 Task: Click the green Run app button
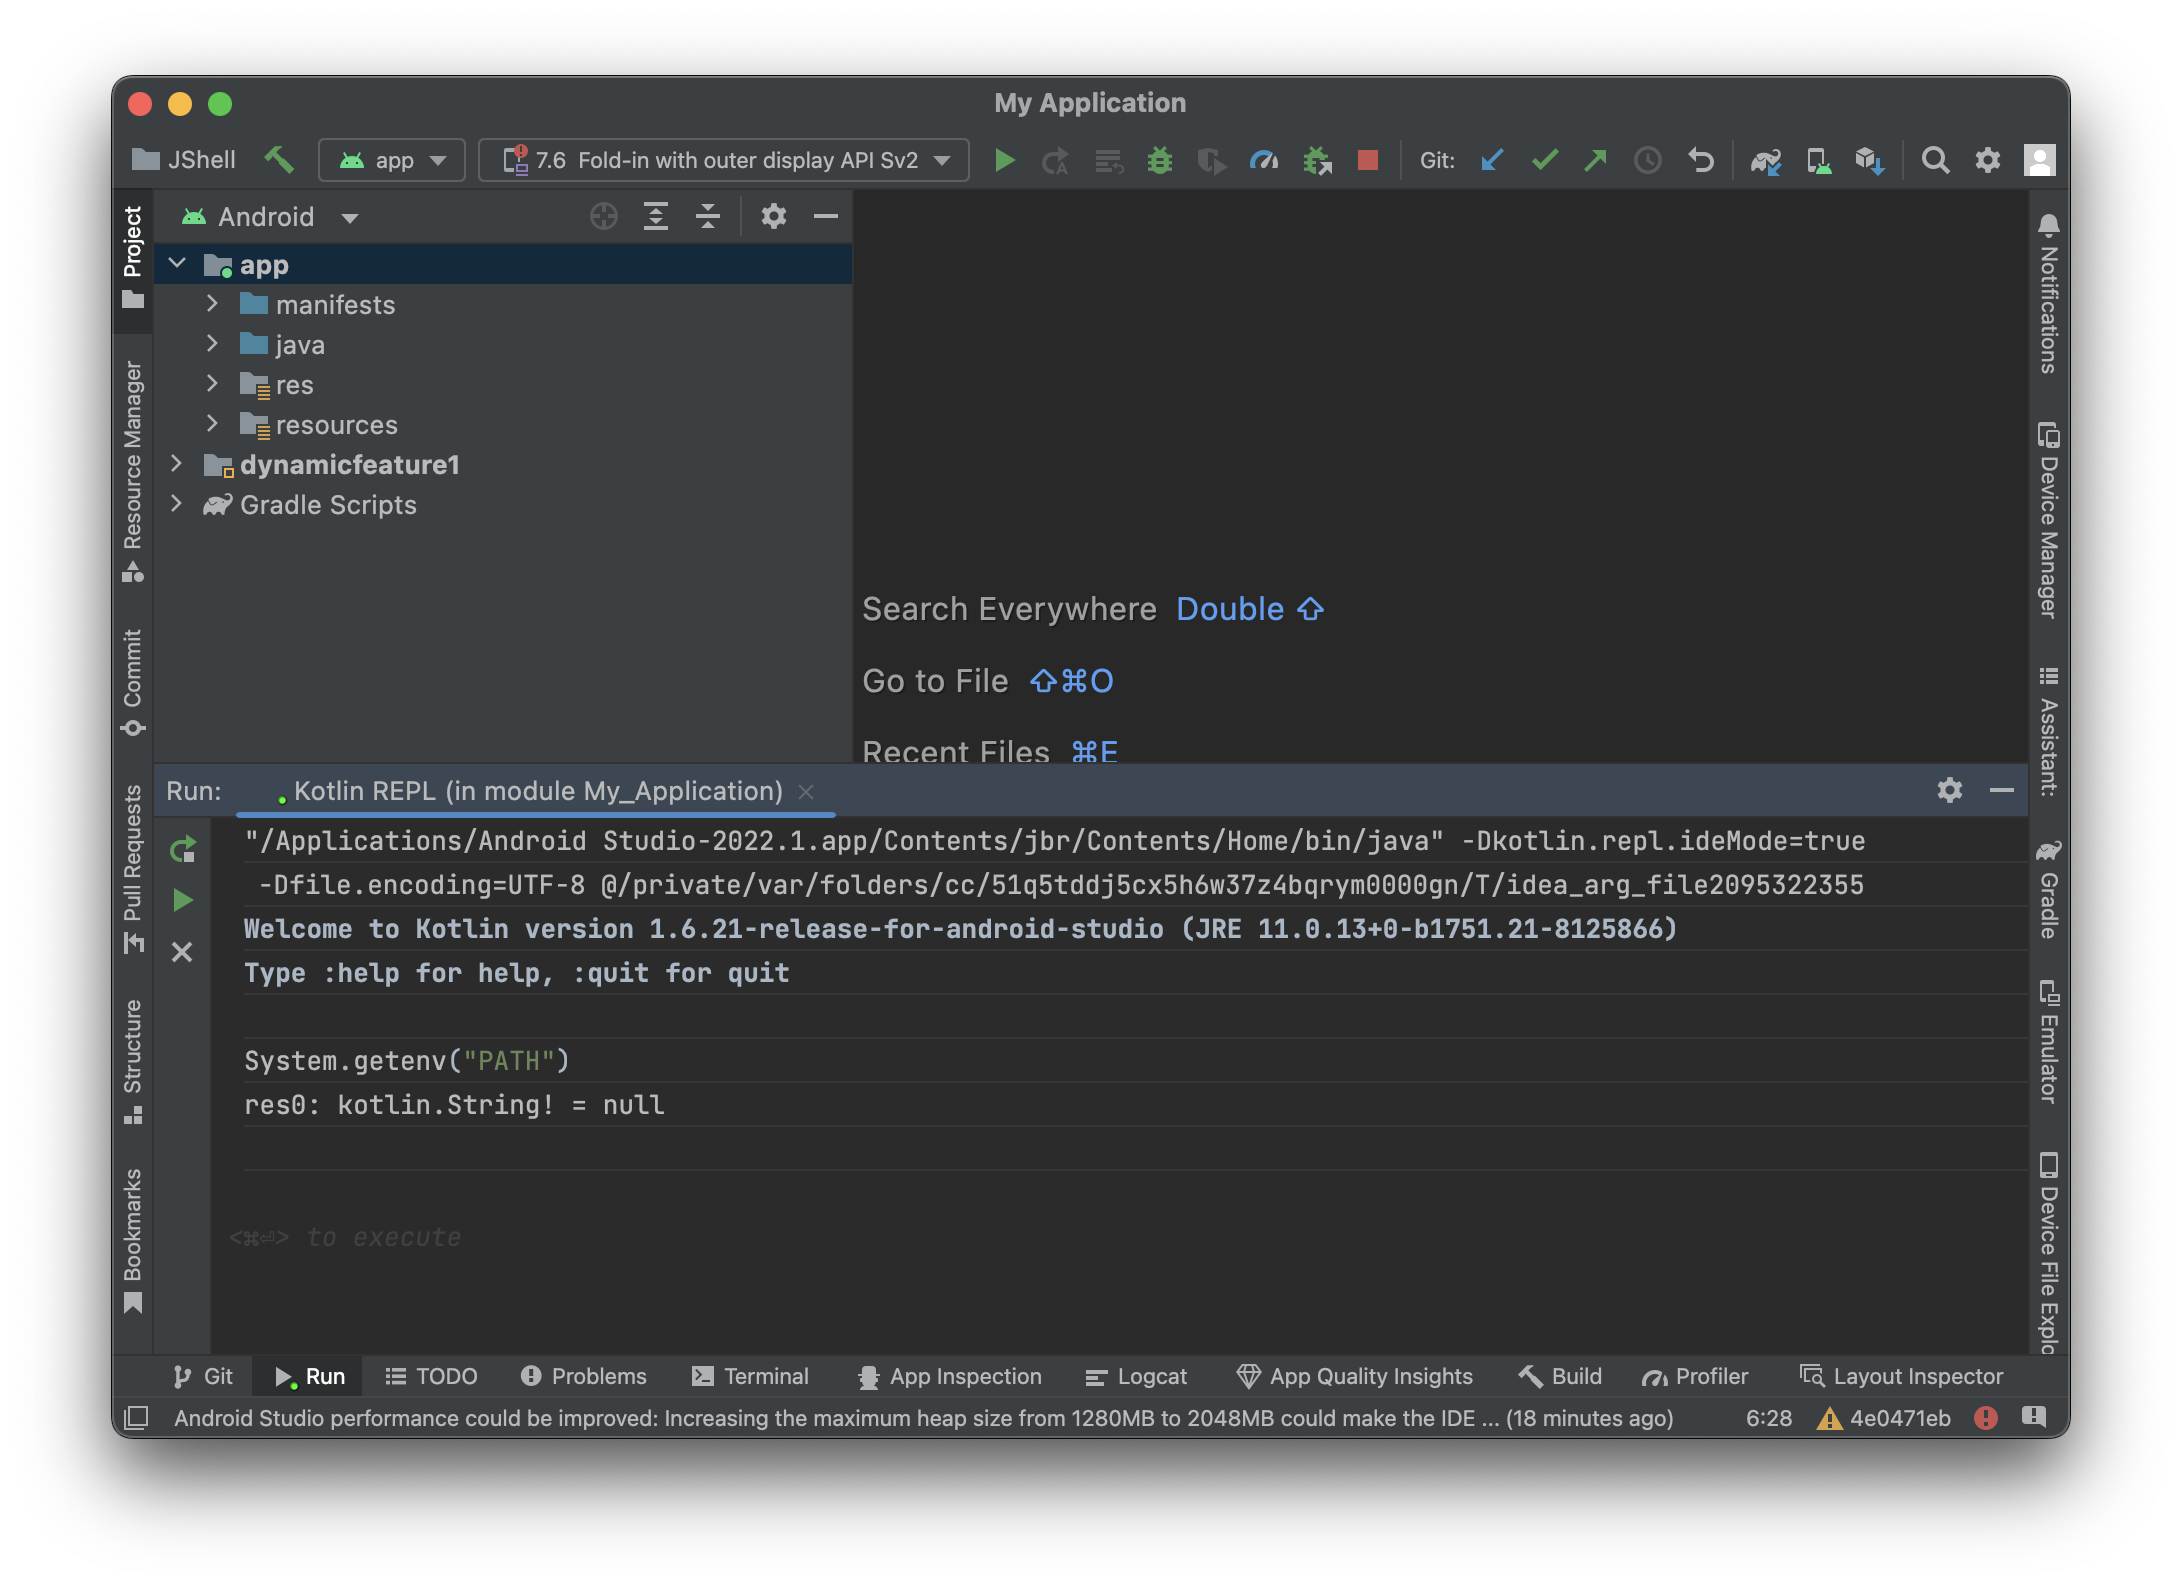click(1004, 160)
